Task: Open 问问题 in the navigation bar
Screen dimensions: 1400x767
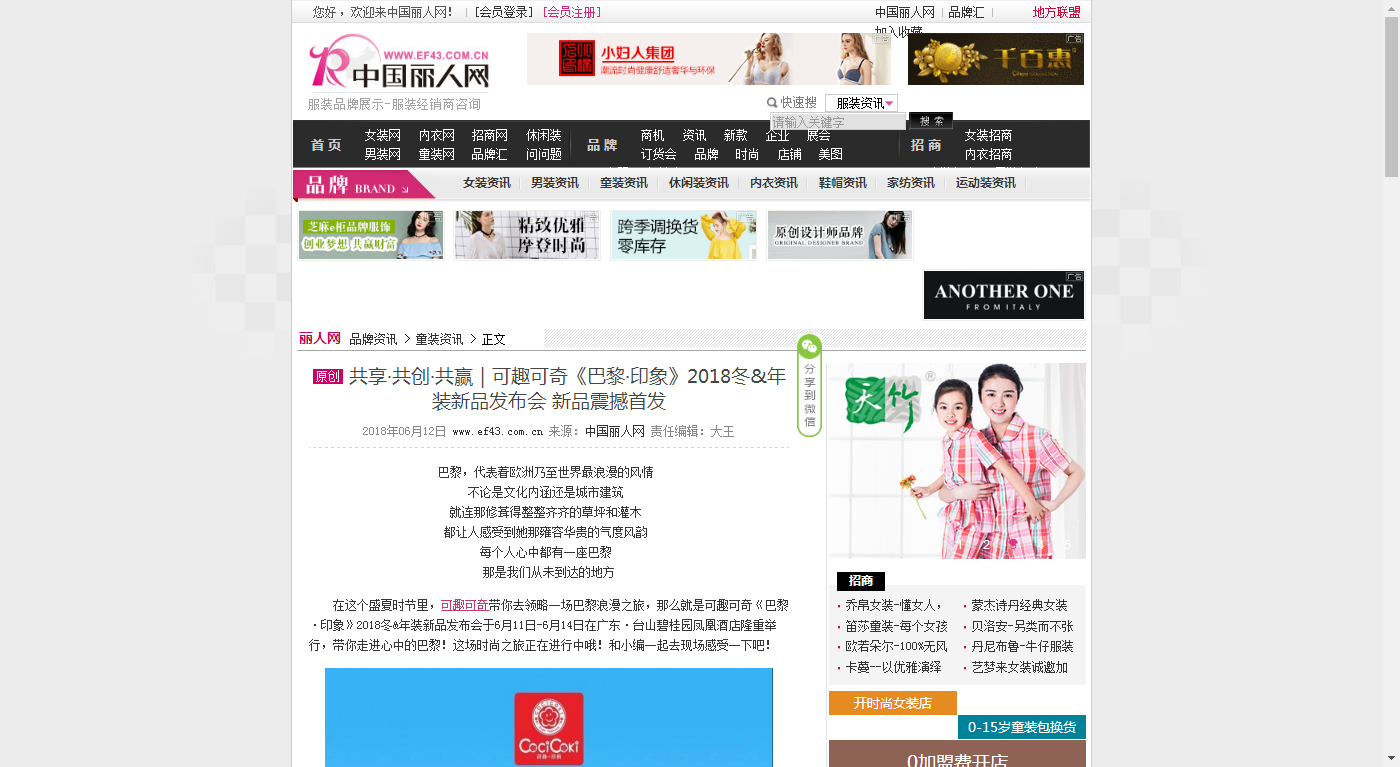Action: 544,154
